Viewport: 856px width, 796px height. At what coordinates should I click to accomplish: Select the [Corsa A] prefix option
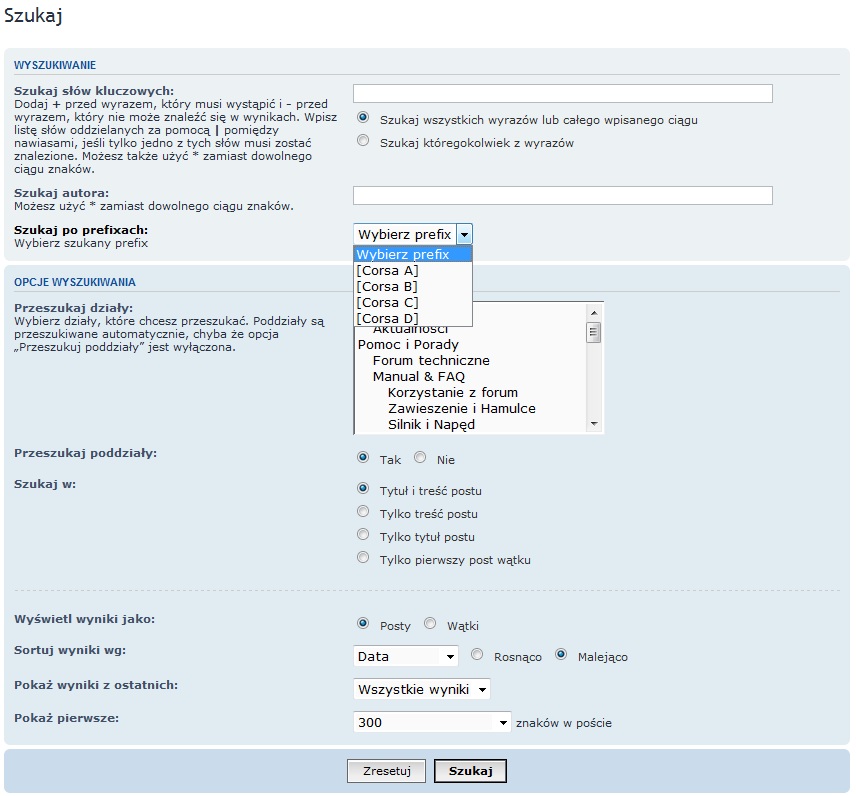click(388, 271)
